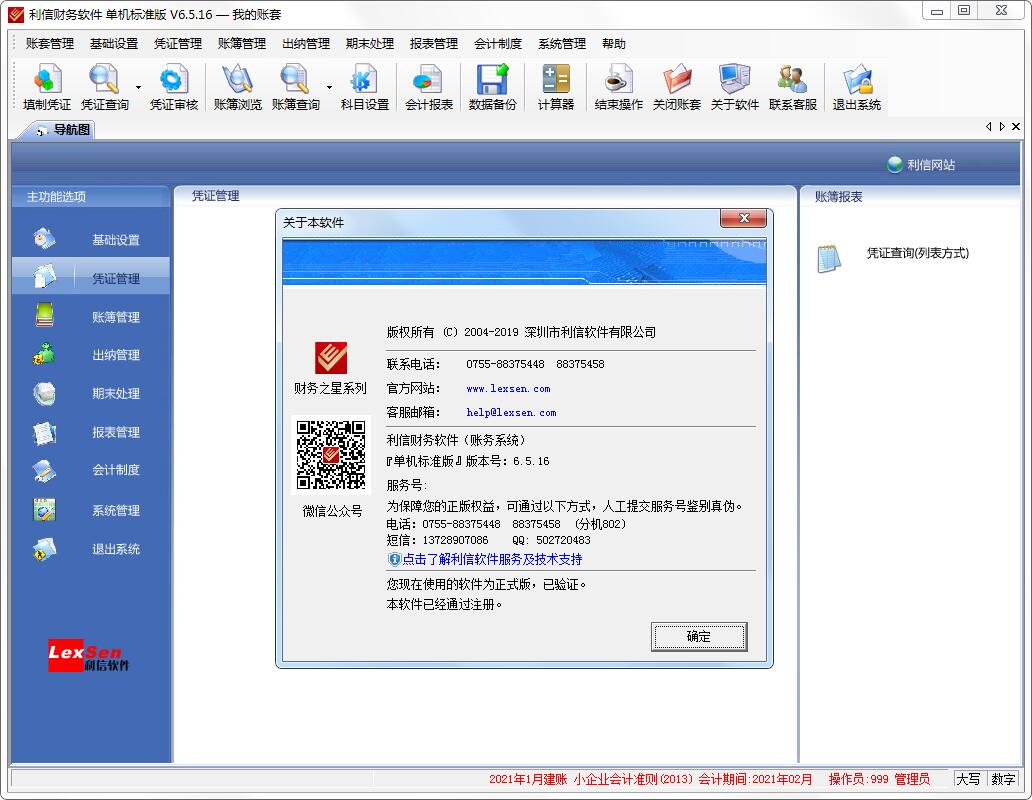This screenshot has width=1032, height=800.
Task: Open 系统管理 sidebar item
Action: click(x=91, y=510)
